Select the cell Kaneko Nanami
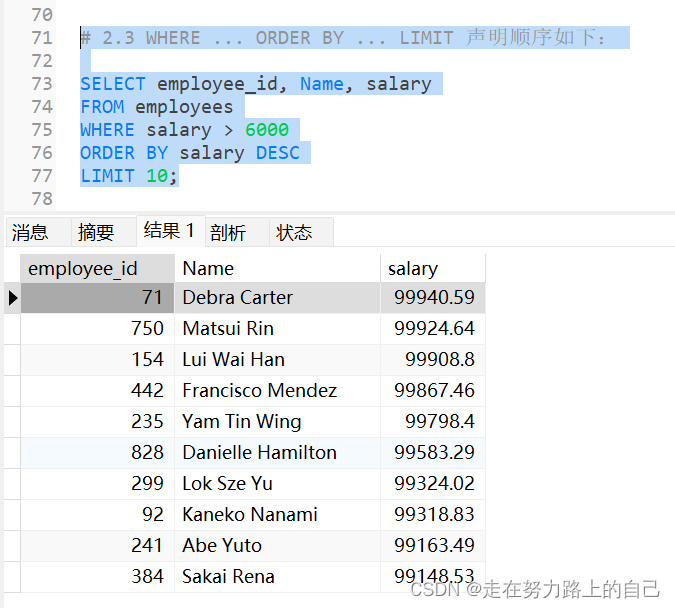 (277, 515)
